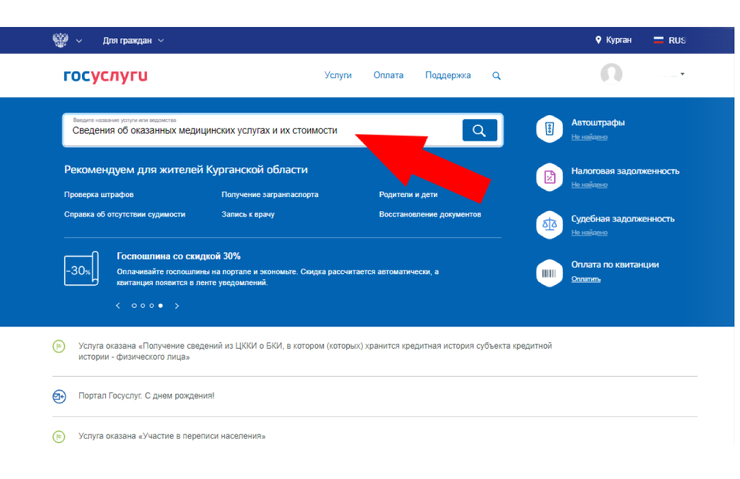Click the coat of arms emblem icon
The height and width of the screenshot is (479, 740).
60,40
